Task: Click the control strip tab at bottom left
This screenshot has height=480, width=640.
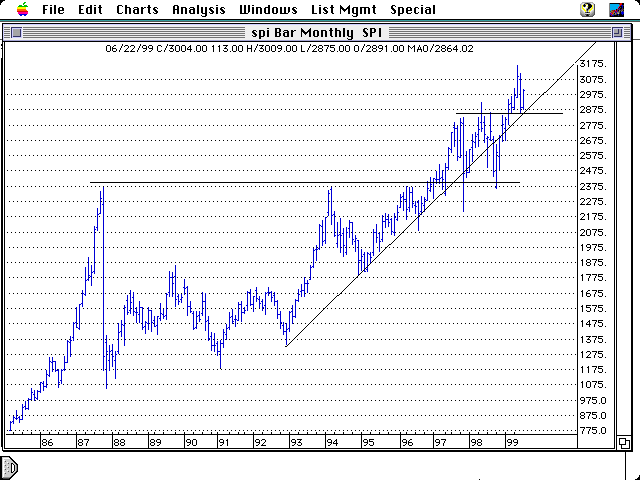Action: point(9,467)
